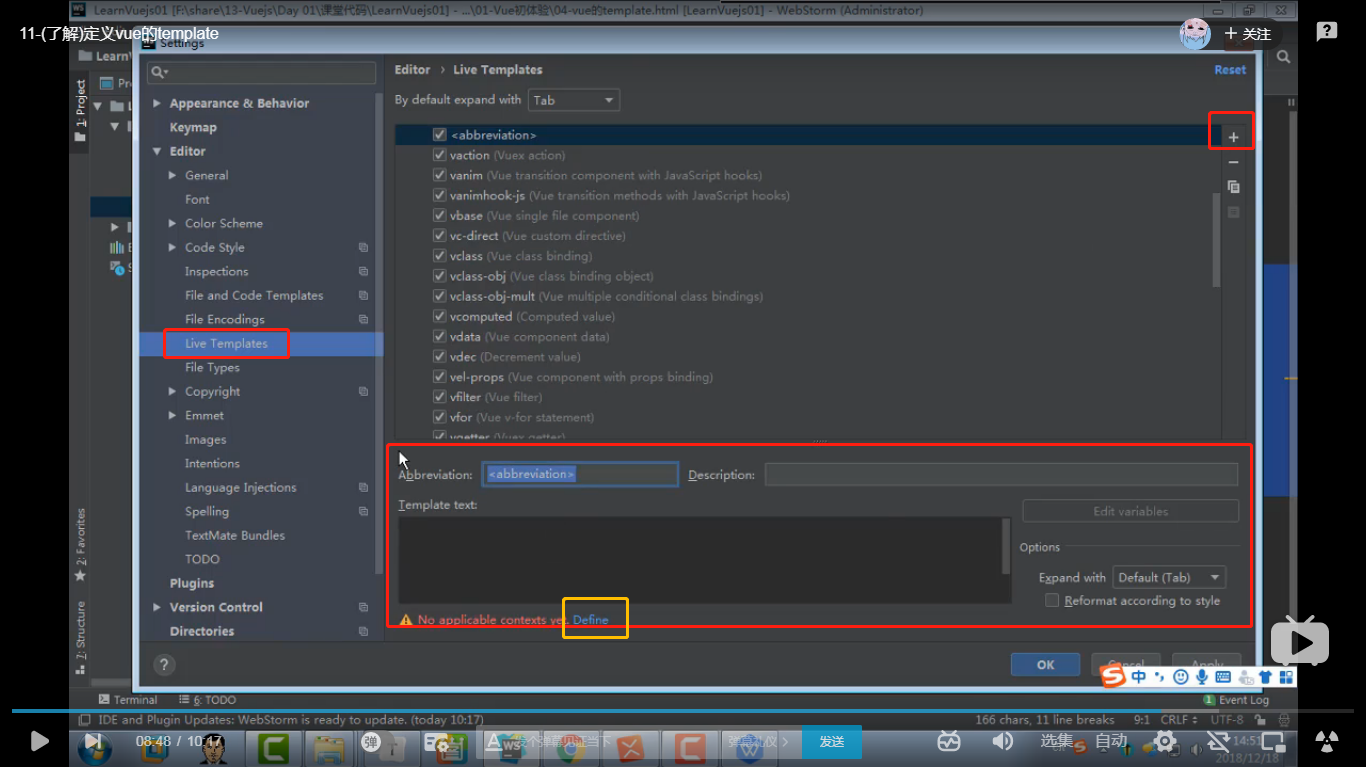Uncheck the vclass template checkbox
The width and height of the screenshot is (1366, 767).
point(439,256)
